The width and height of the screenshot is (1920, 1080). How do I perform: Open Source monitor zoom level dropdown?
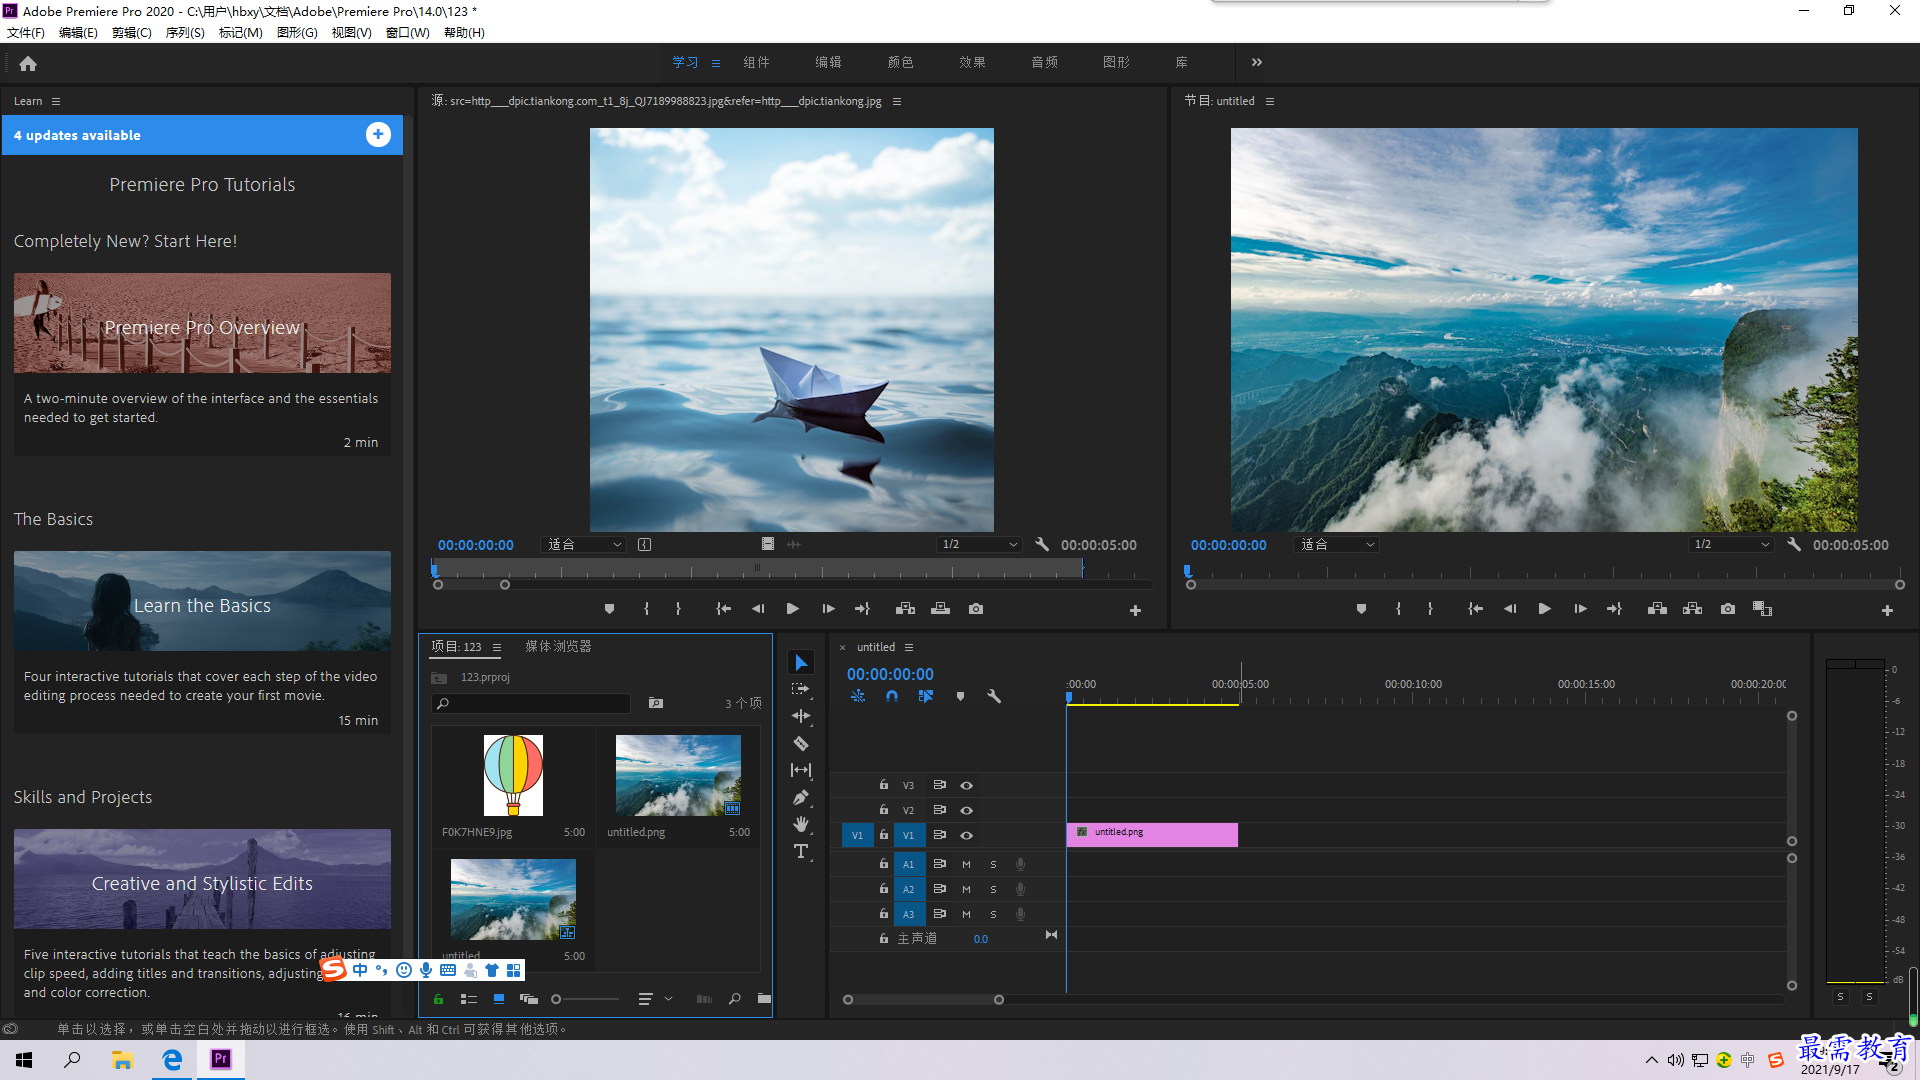point(584,545)
